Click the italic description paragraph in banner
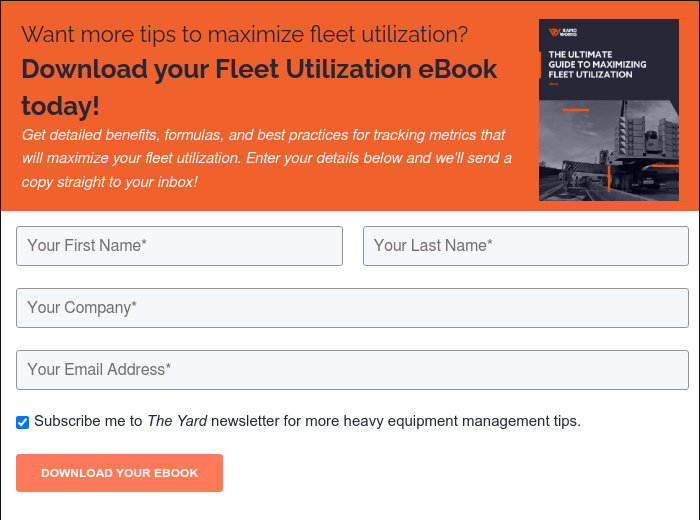Image resolution: width=700 pixels, height=520 pixels. tap(267, 158)
